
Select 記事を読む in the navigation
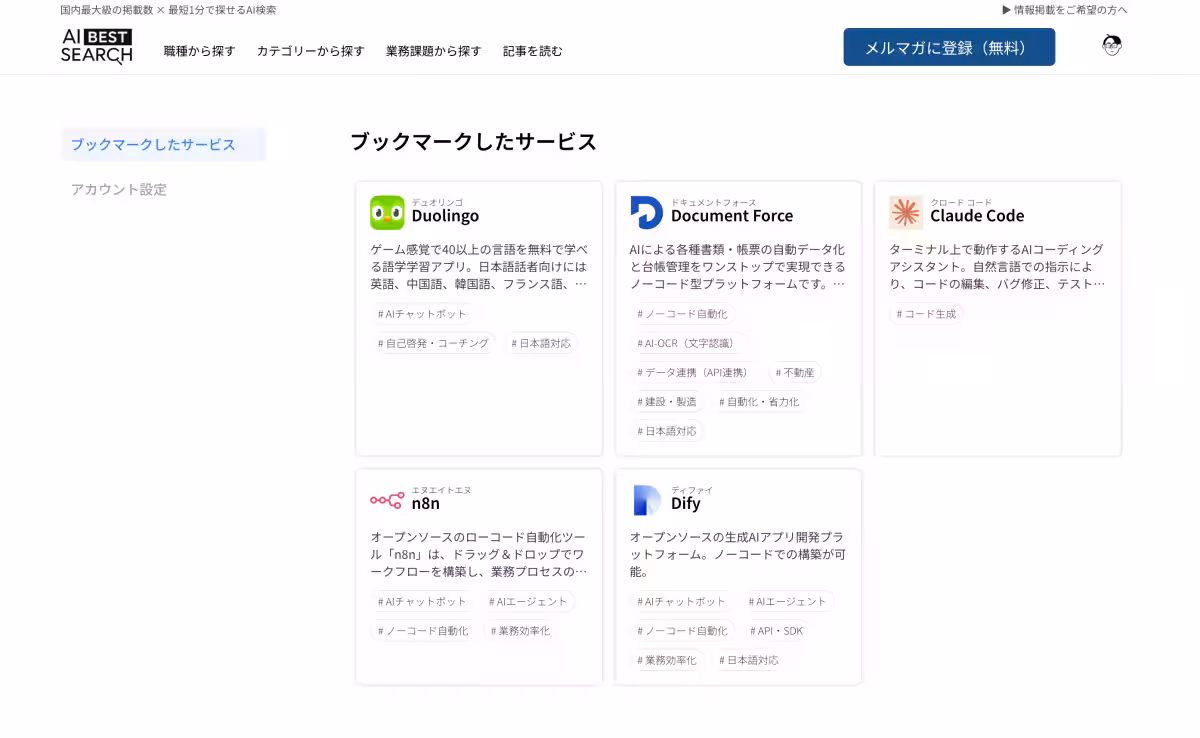pos(530,50)
